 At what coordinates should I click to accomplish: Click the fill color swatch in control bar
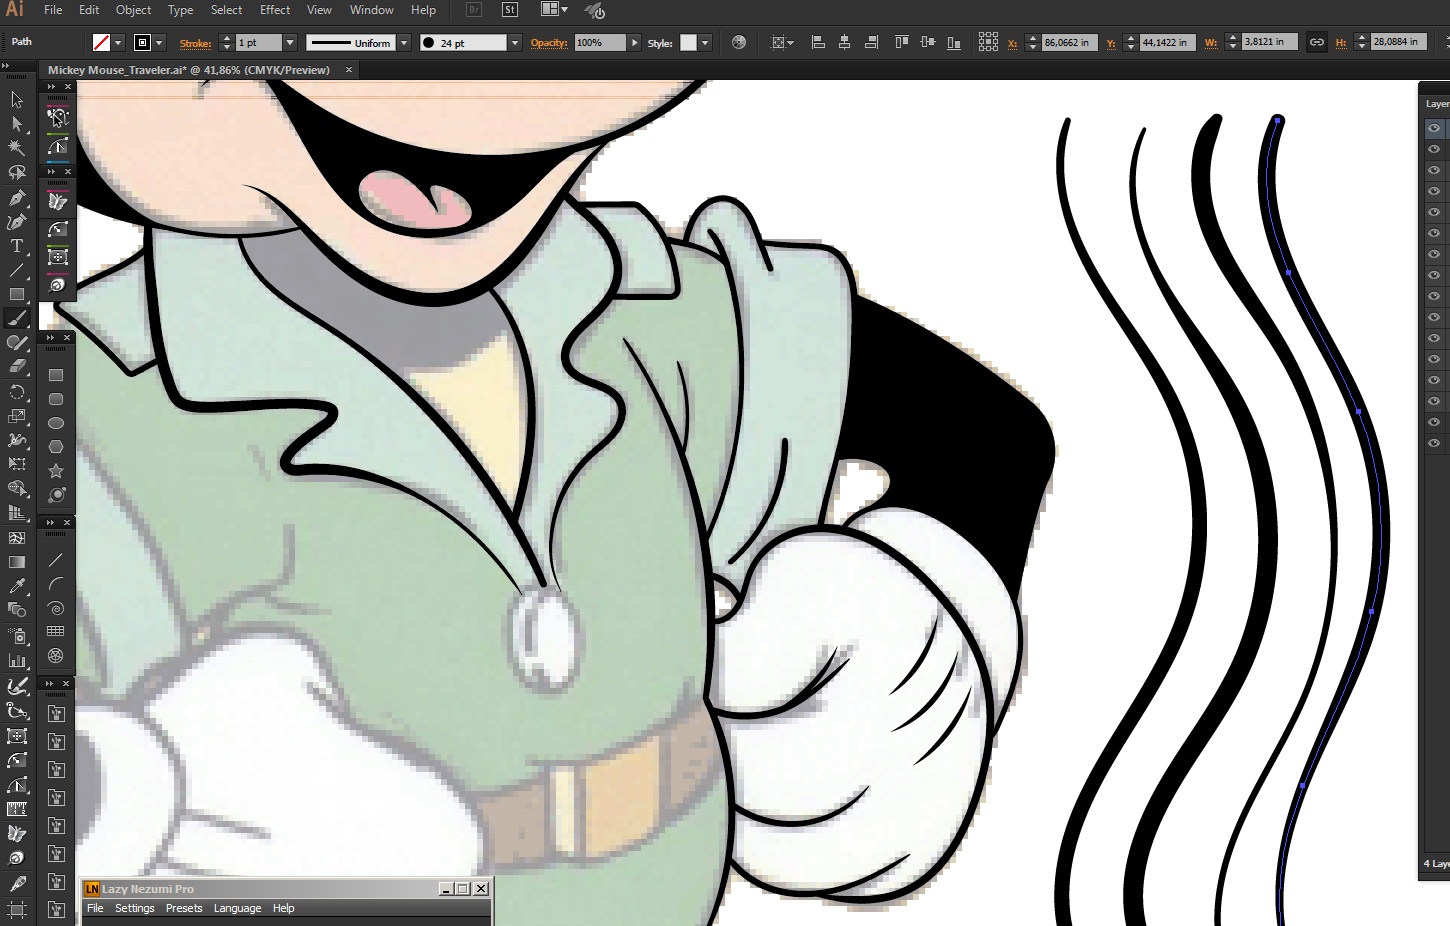[101, 43]
